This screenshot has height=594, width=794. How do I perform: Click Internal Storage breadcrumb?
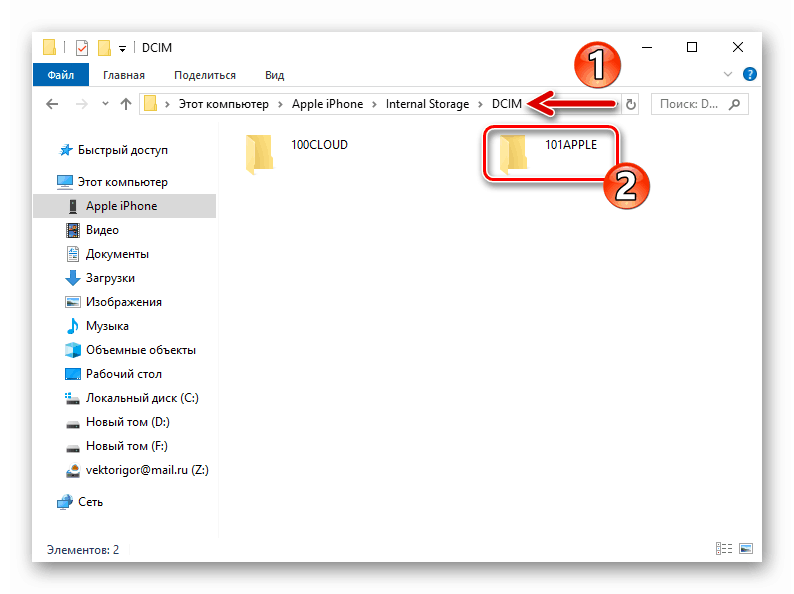(427, 104)
